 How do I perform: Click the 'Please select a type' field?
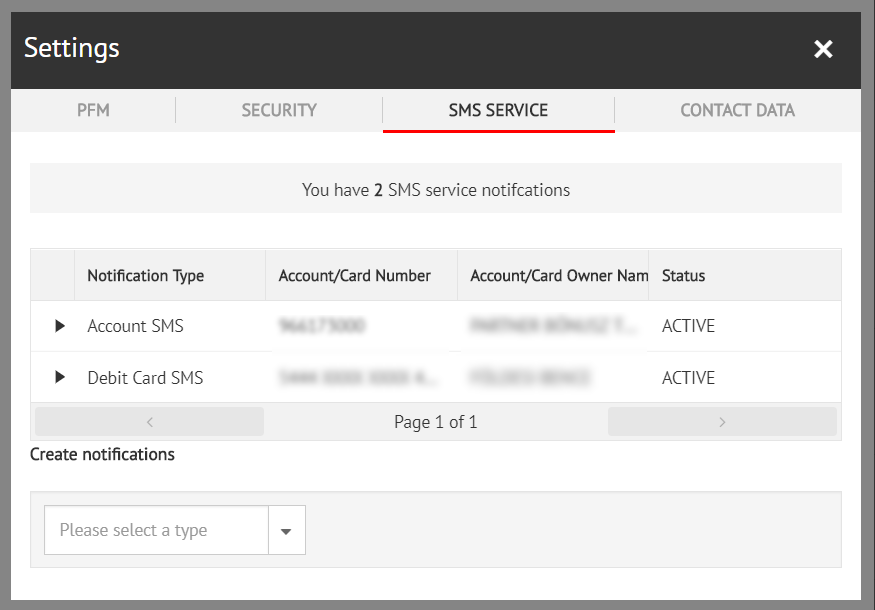click(x=157, y=531)
